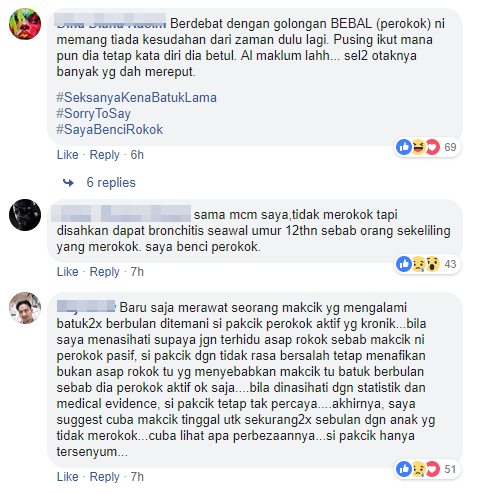Click heart reaction icon beside count 69
This screenshot has width=491, height=493.
(432, 147)
